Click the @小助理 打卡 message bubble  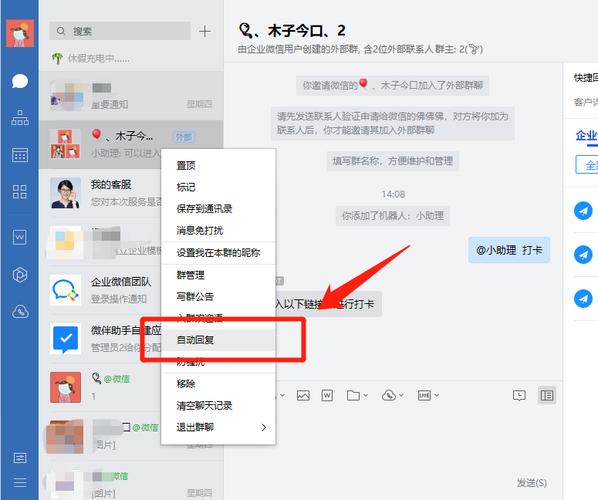pyautogui.click(x=509, y=250)
